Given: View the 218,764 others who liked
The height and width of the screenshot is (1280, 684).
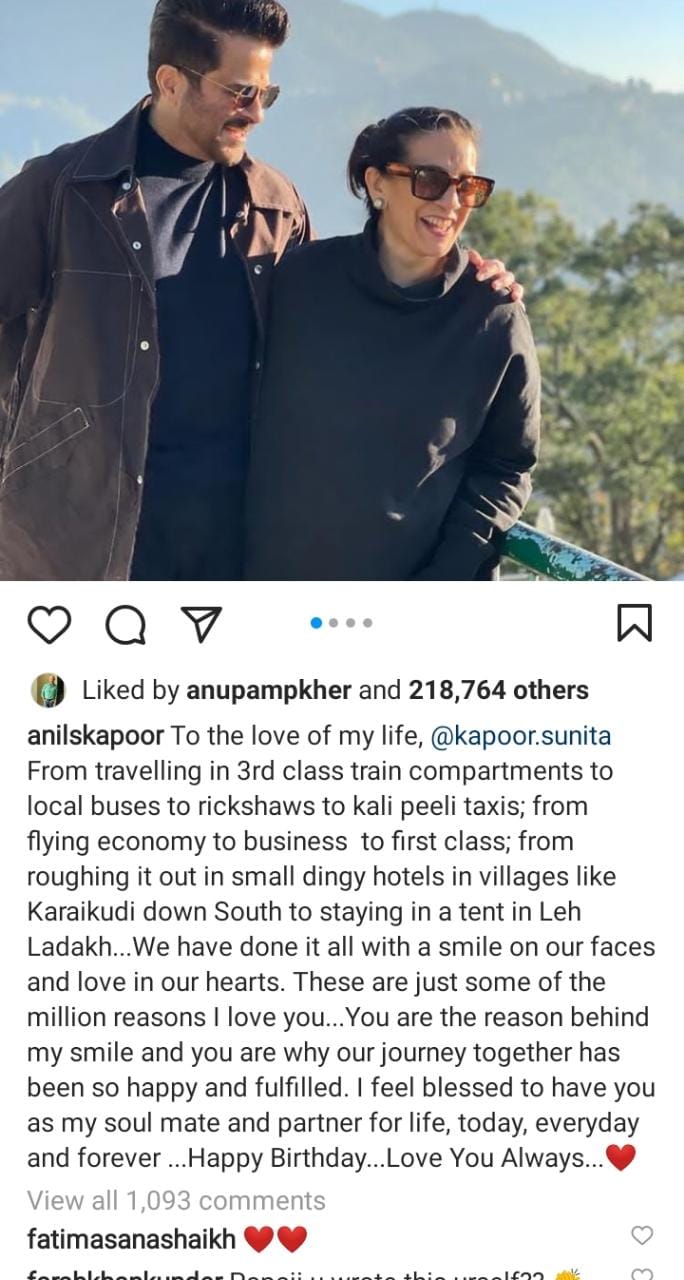Looking at the screenshot, I should click(498, 690).
